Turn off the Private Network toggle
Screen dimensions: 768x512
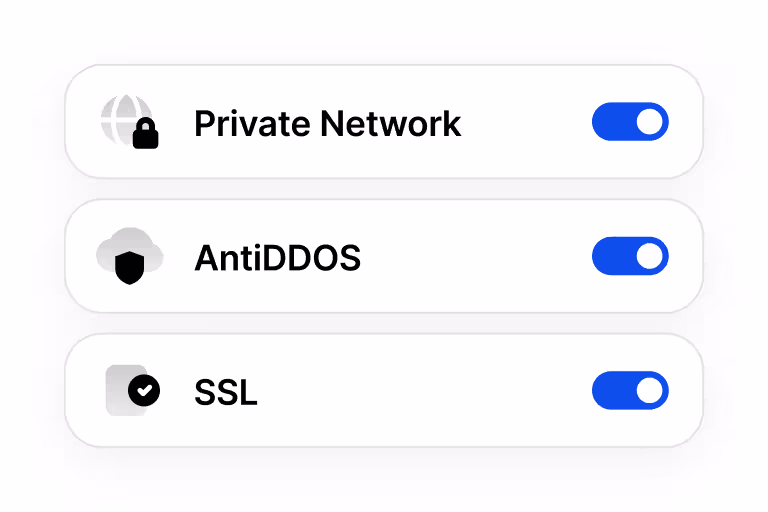pos(630,122)
